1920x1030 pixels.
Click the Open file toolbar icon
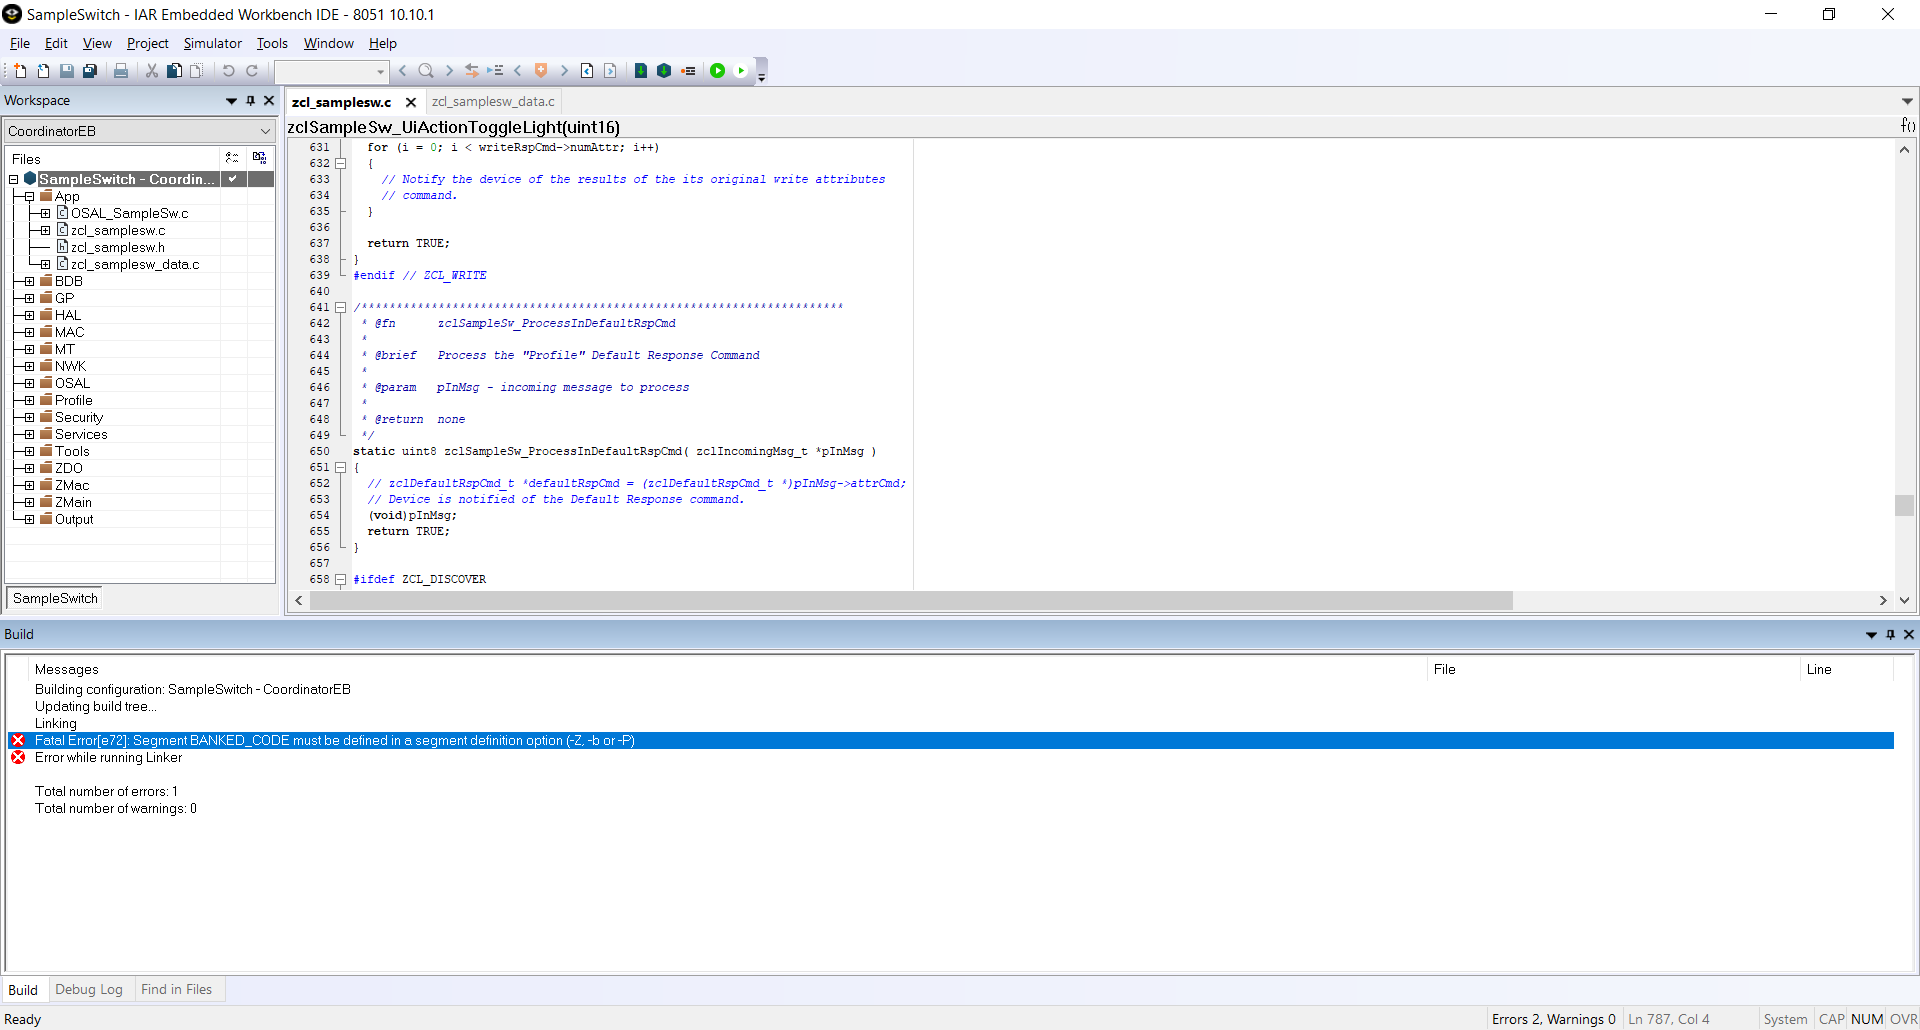[x=43, y=71]
